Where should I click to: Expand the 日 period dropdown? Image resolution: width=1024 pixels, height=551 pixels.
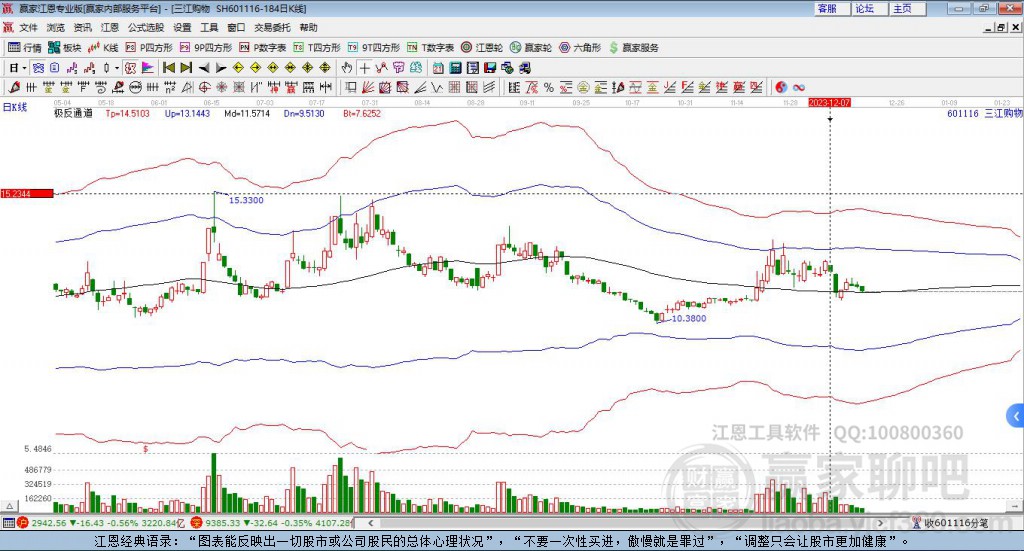(x=24, y=68)
